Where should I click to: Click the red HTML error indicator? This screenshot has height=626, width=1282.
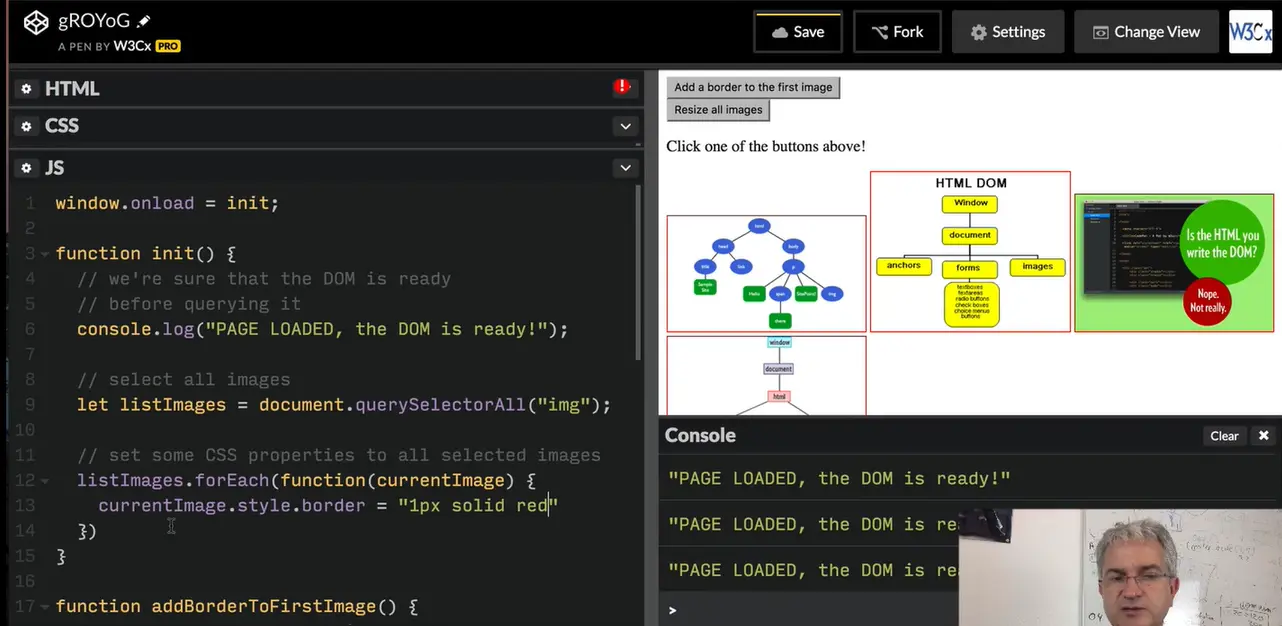(x=622, y=87)
